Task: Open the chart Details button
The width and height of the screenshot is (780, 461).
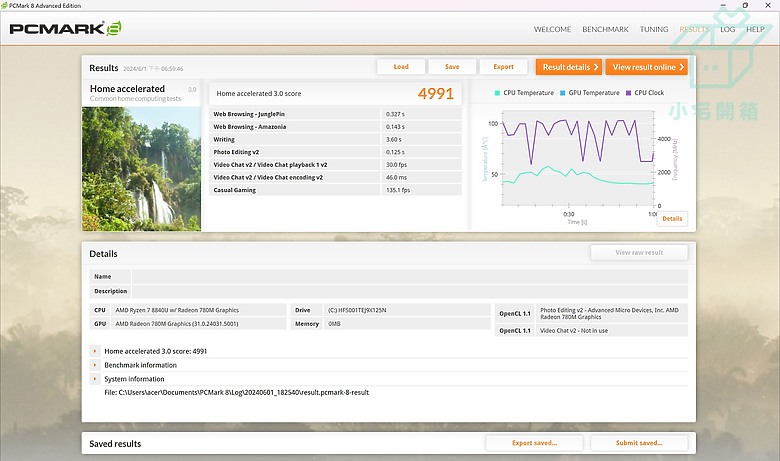Action: pyautogui.click(x=672, y=219)
